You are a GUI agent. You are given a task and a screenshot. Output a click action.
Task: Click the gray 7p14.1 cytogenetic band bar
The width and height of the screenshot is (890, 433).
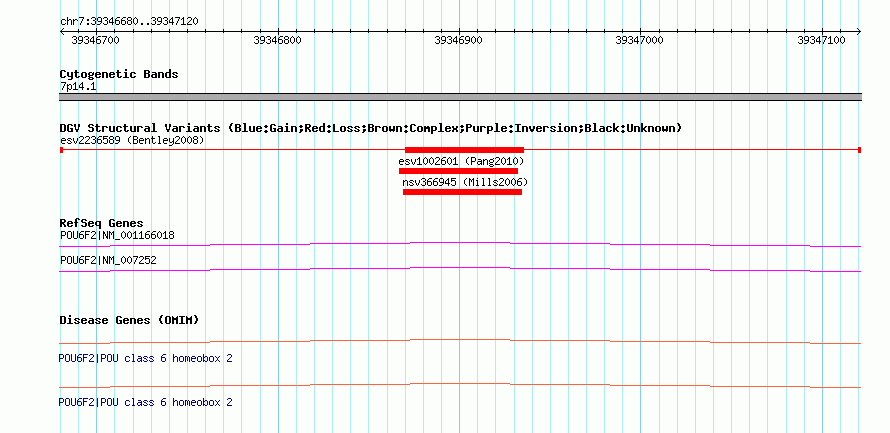coord(460,97)
